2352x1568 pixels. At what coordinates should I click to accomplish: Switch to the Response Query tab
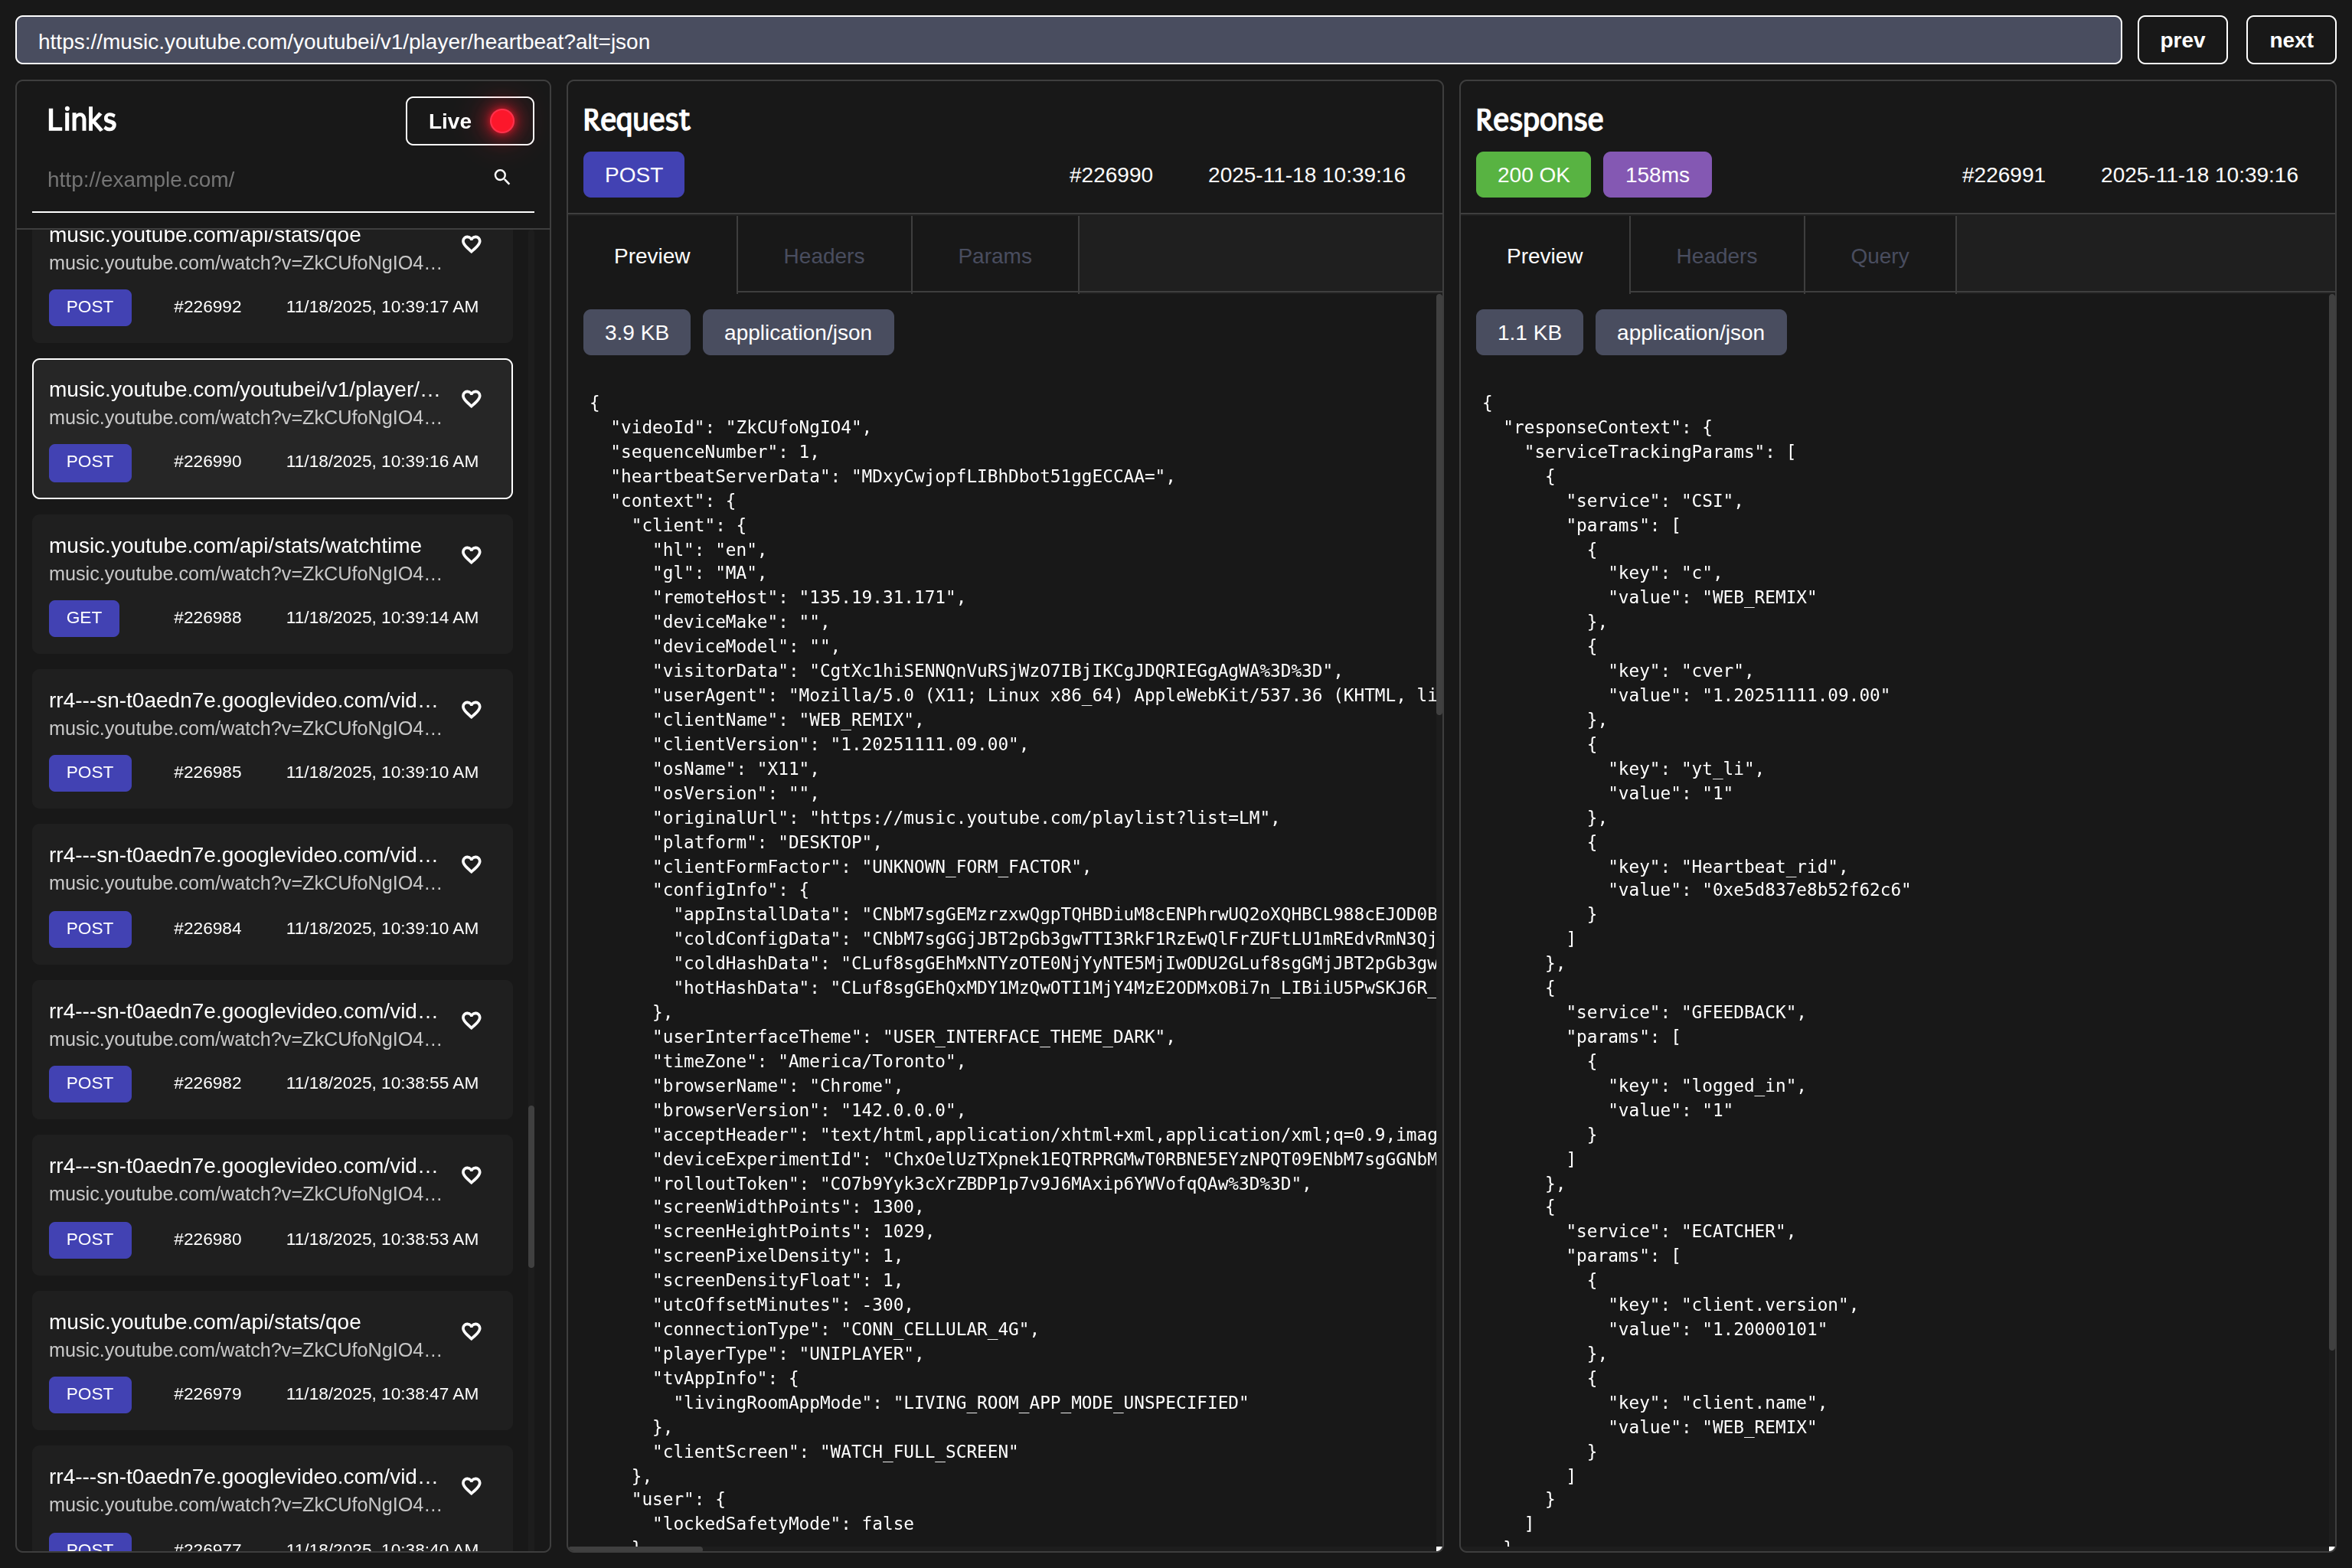(1879, 256)
